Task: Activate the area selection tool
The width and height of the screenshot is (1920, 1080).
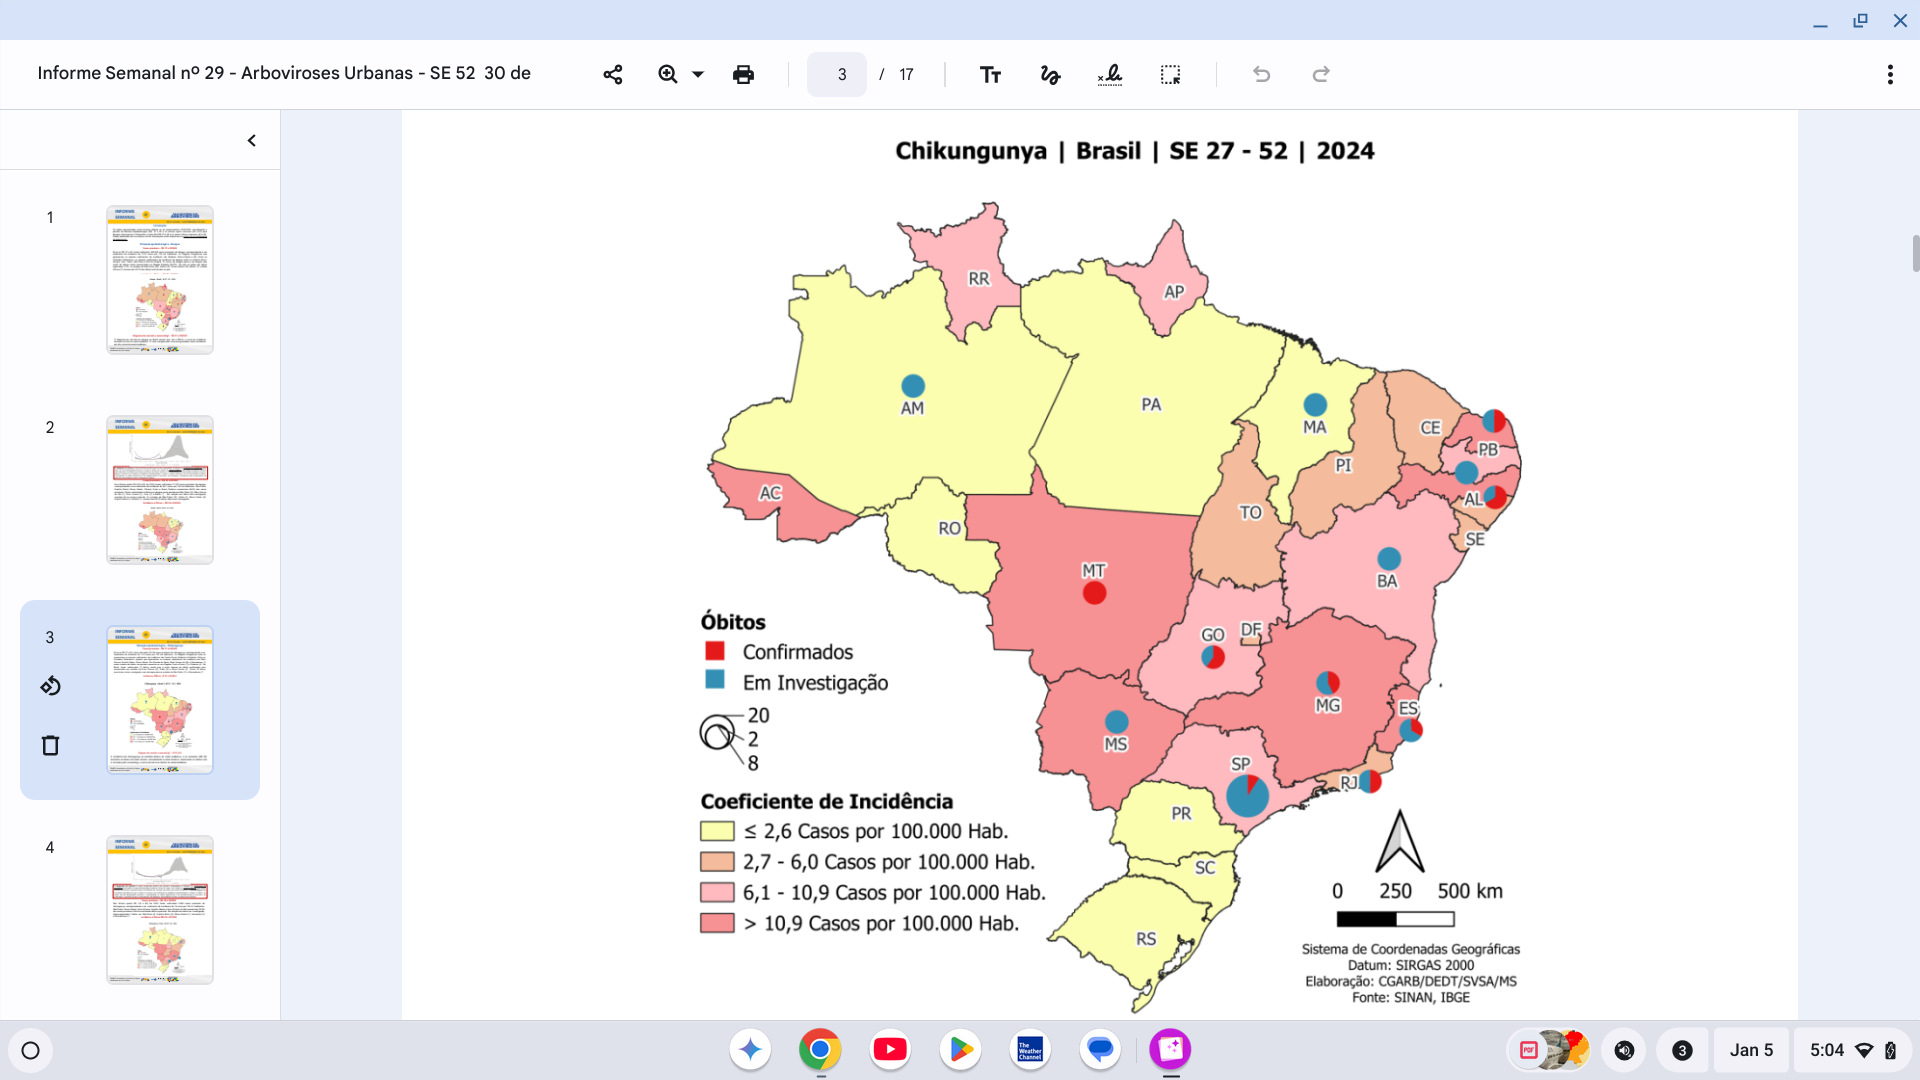Action: [x=1170, y=75]
